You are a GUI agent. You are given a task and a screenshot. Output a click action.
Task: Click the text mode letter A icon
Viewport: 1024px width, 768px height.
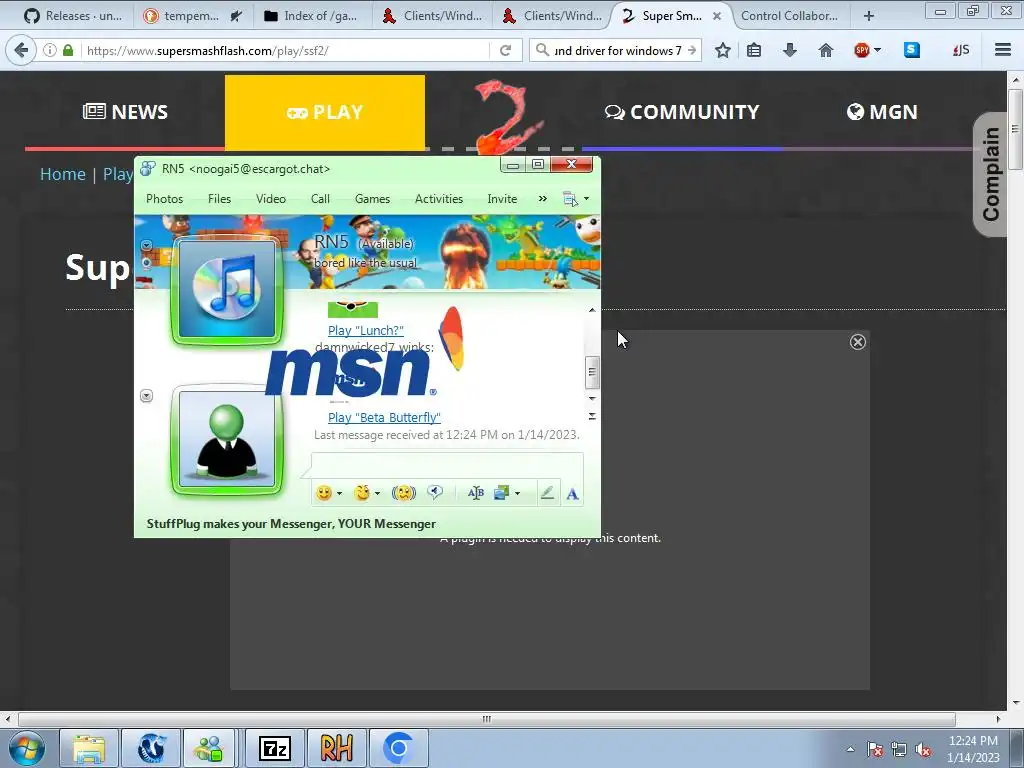pos(572,494)
